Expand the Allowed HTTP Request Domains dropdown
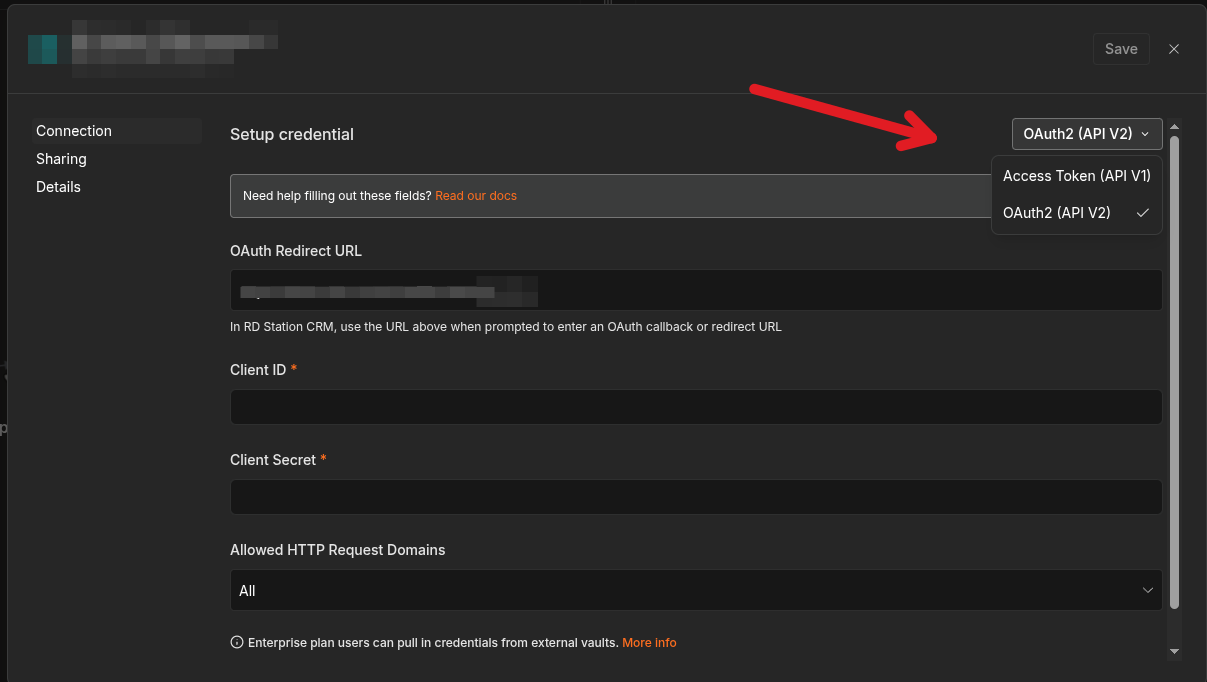The width and height of the screenshot is (1207, 682). 696,591
